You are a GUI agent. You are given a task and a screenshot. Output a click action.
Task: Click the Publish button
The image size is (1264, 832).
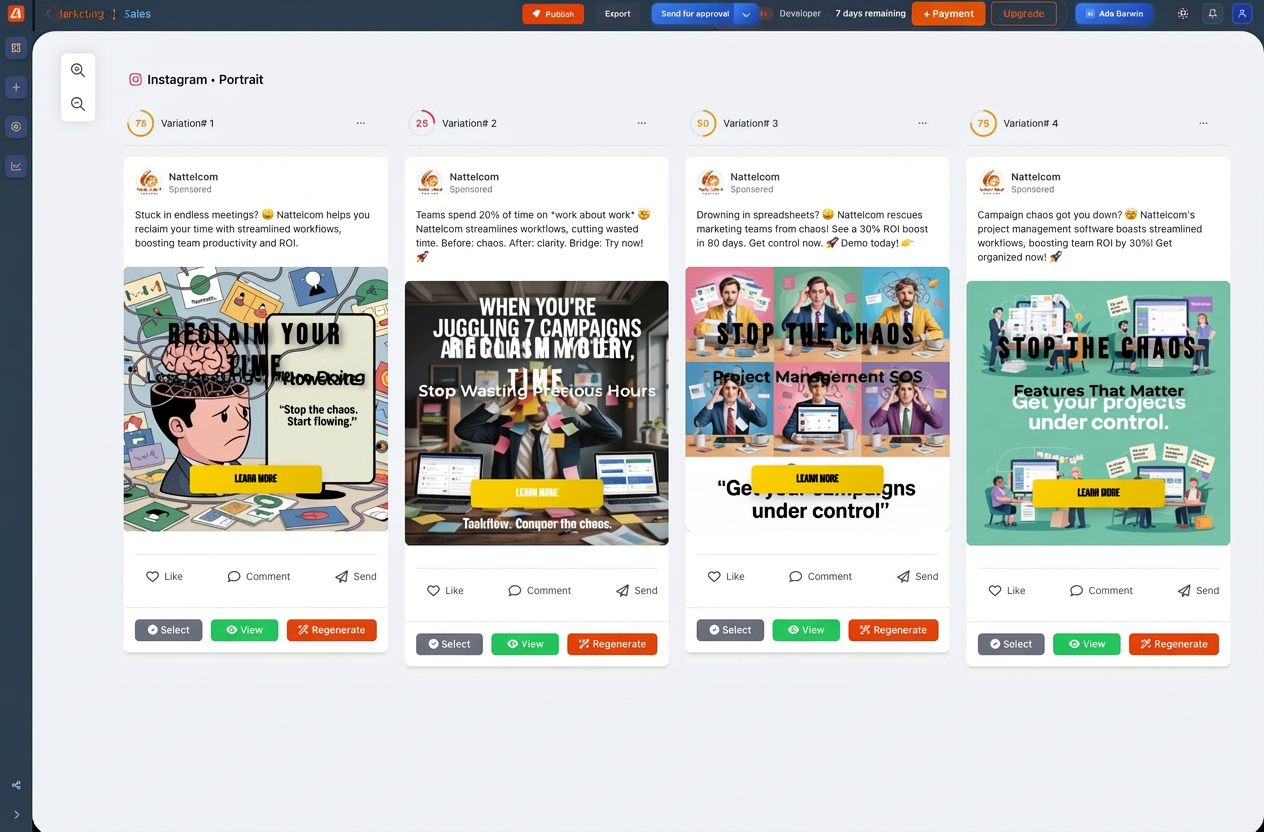click(553, 14)
